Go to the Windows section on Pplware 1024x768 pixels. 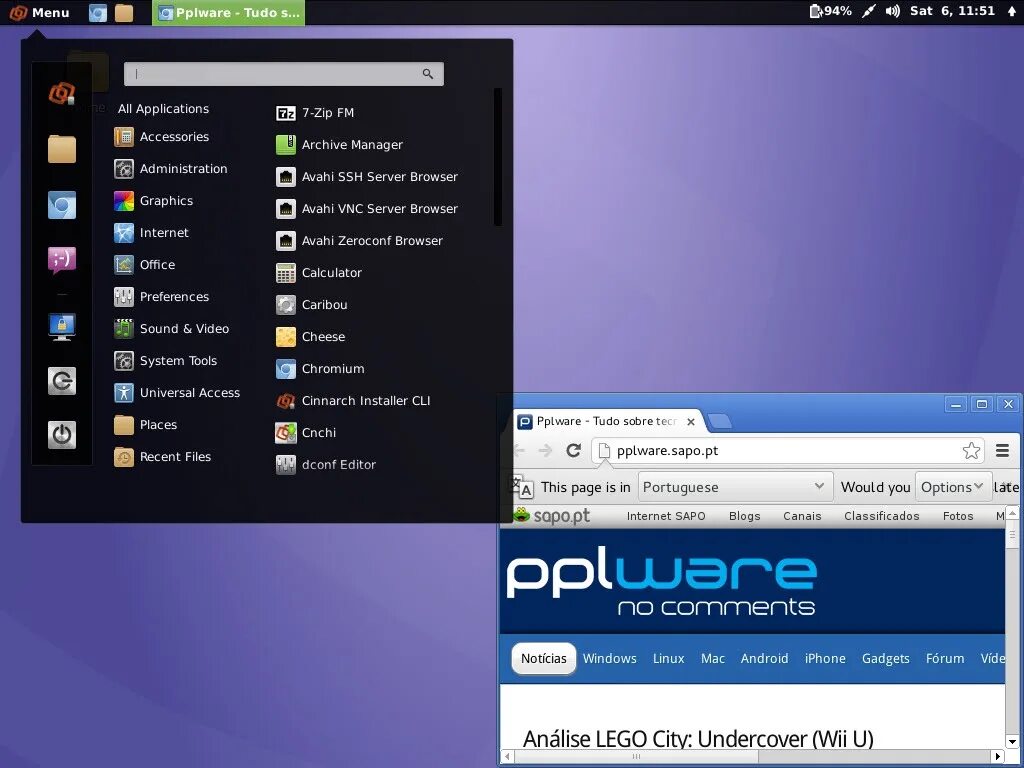609,658
